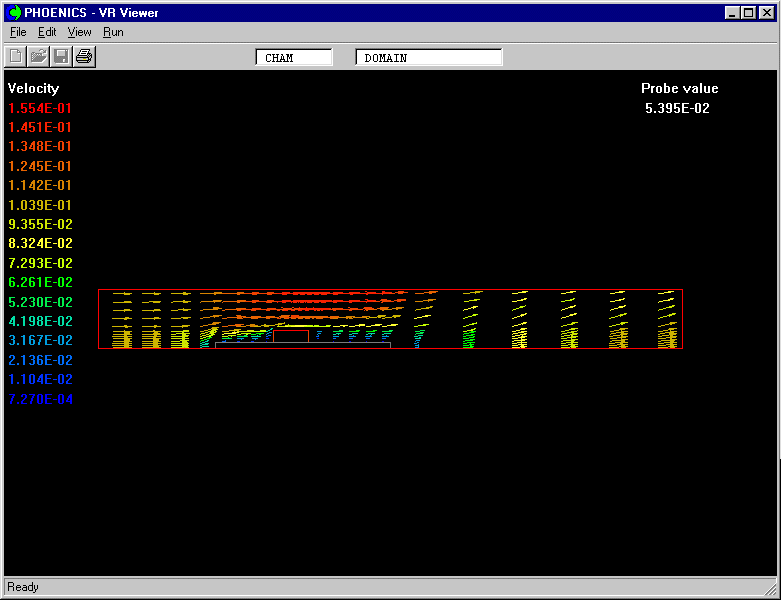Image resolution: width=781 pixels, height=600 pixels.
Task: Open the View menu
Action: [79, 32]
